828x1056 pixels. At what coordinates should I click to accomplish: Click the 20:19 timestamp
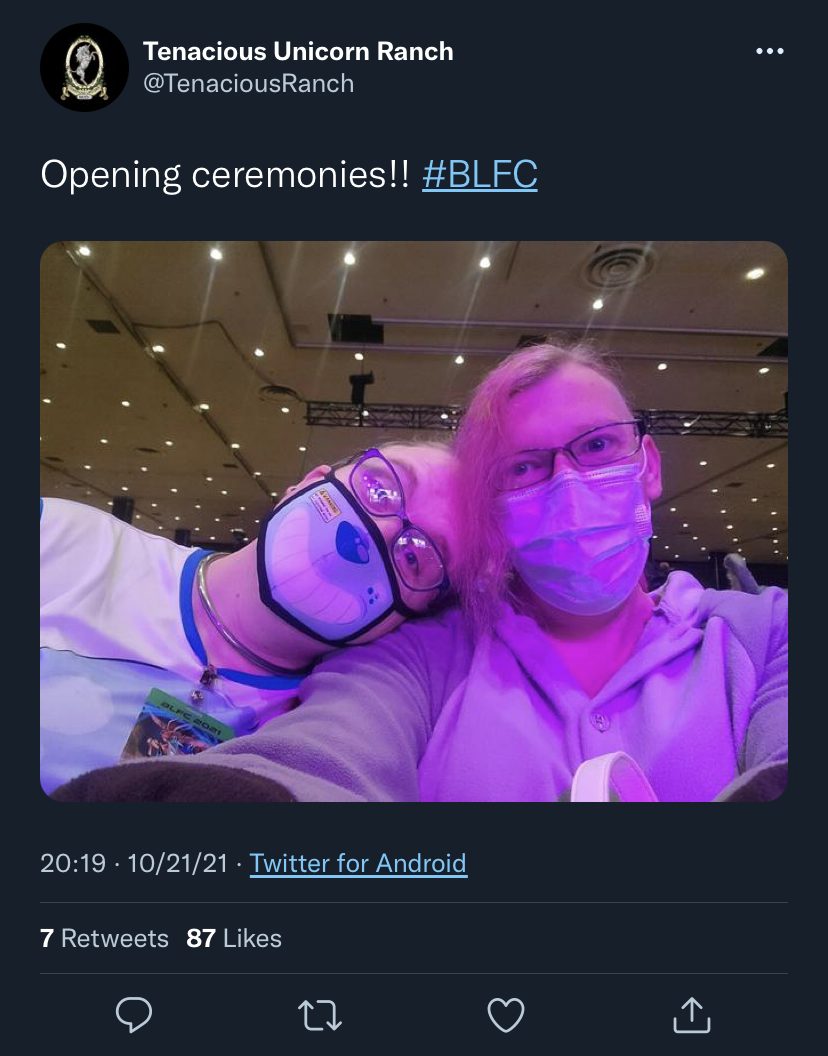(73, 863)
